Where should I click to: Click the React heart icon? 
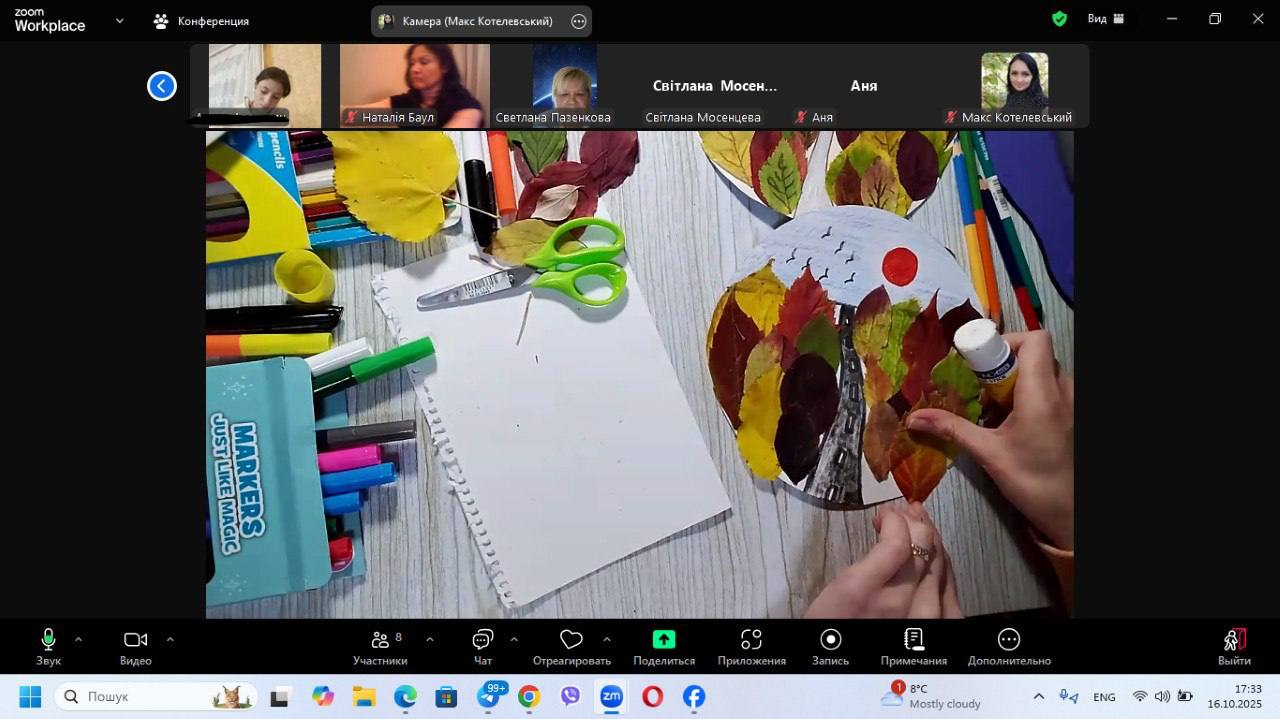point(571,641)
